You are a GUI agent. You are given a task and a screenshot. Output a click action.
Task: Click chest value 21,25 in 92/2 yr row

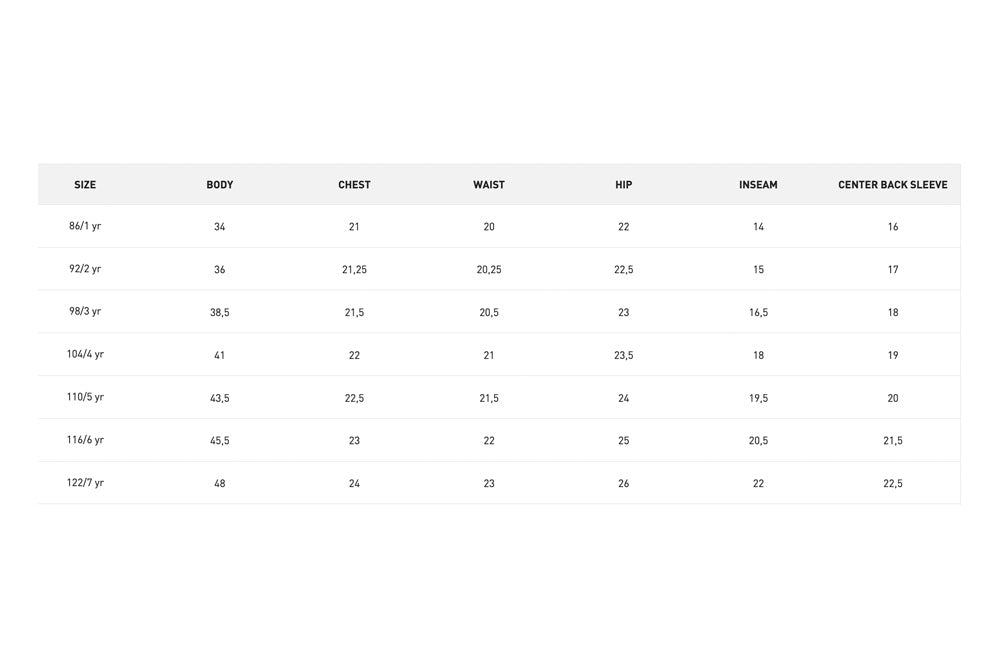point(354,270)
